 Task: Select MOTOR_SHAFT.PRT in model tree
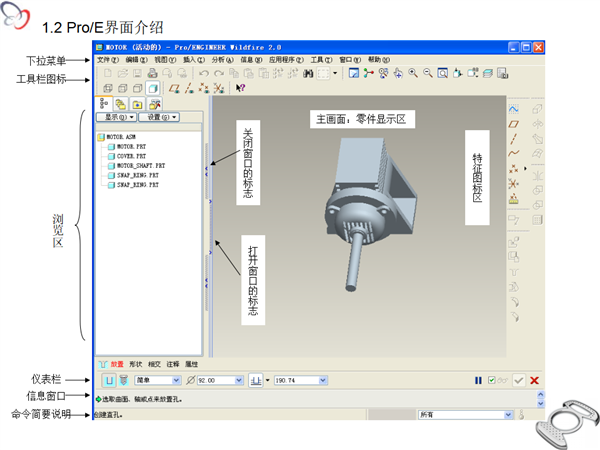[x=137, y=166]
